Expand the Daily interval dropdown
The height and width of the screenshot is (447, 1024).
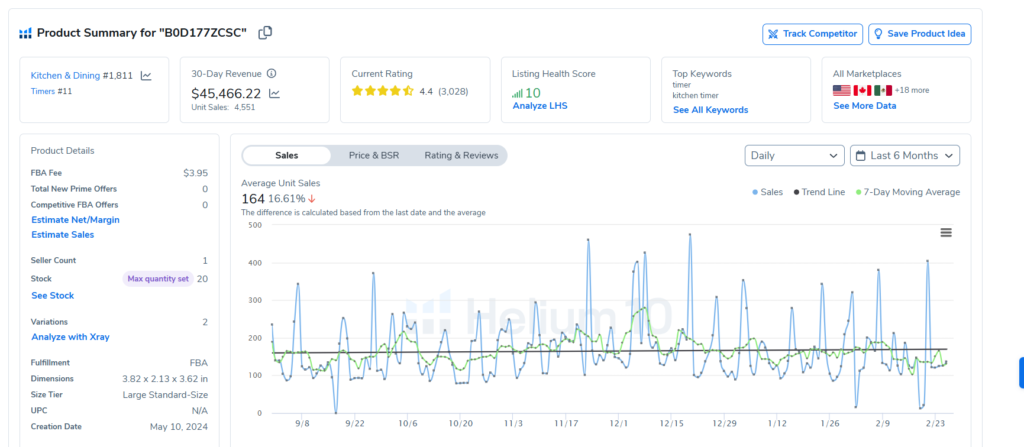(794, 155)
